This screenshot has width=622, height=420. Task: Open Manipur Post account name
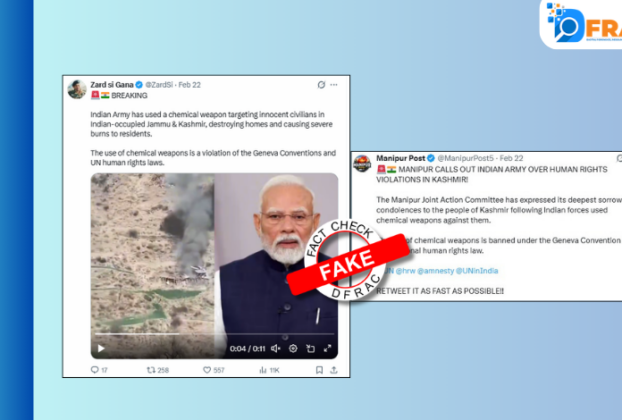(x=401, y=158)
